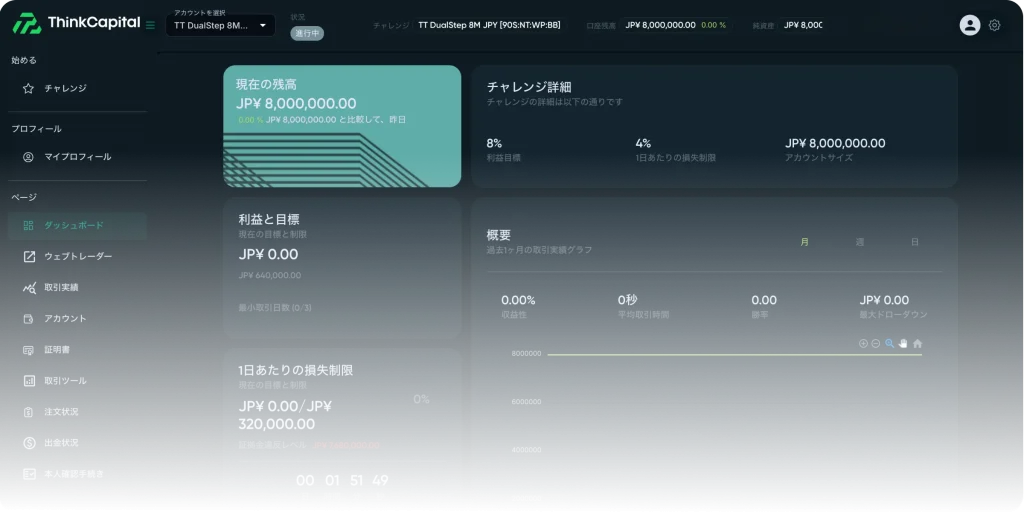Image resolution: width=1024 pixels, height=512 pixels.
Task: Click the 進行中 status badge
Action: tap(307, 33)
